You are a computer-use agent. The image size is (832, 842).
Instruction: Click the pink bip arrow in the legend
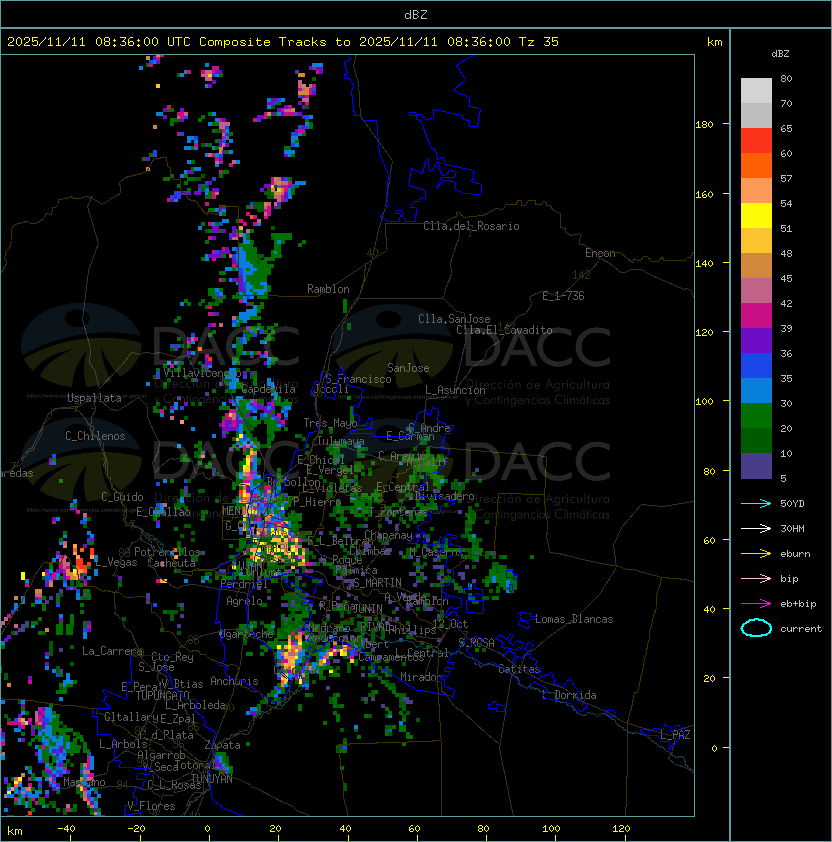[x=756, y=579]
